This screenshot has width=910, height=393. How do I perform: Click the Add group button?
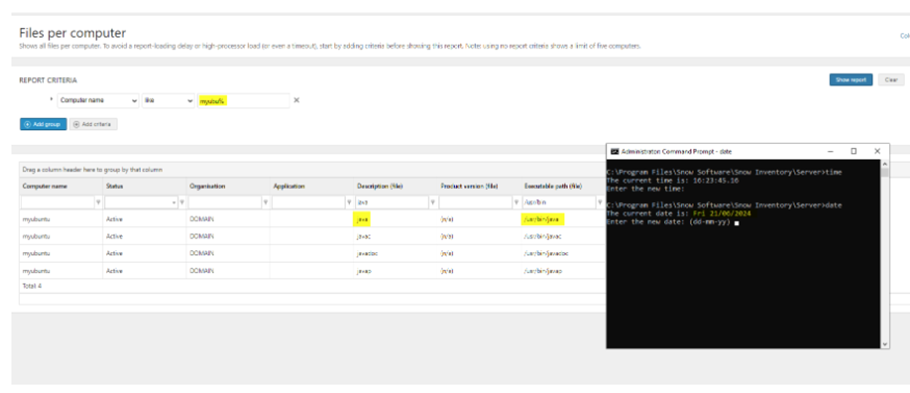44,124
